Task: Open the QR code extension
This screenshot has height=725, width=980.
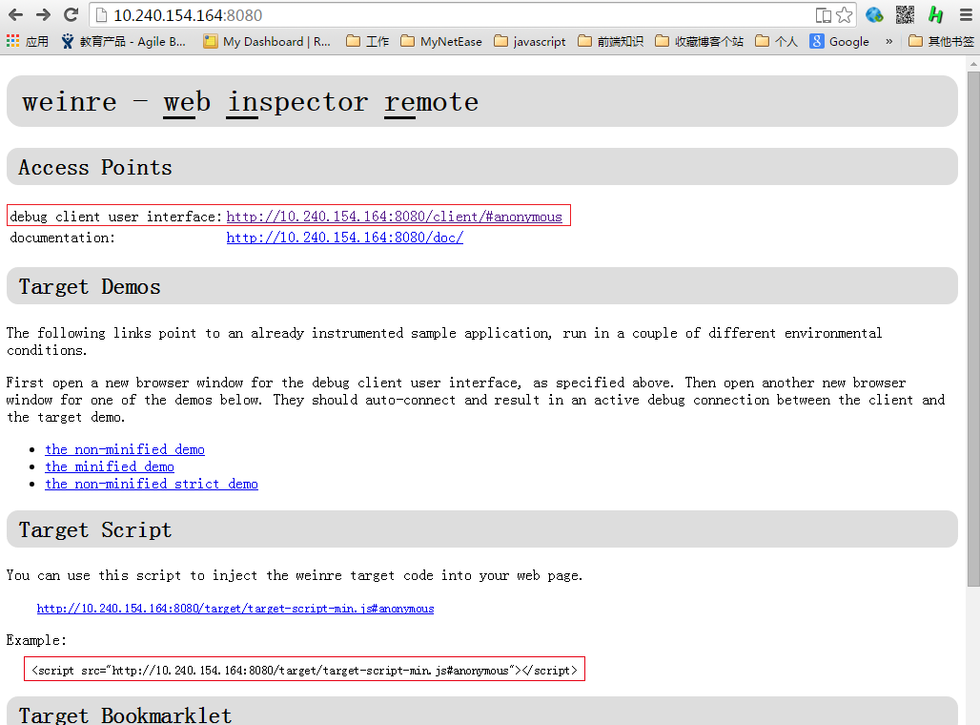Action: point(904,14)
